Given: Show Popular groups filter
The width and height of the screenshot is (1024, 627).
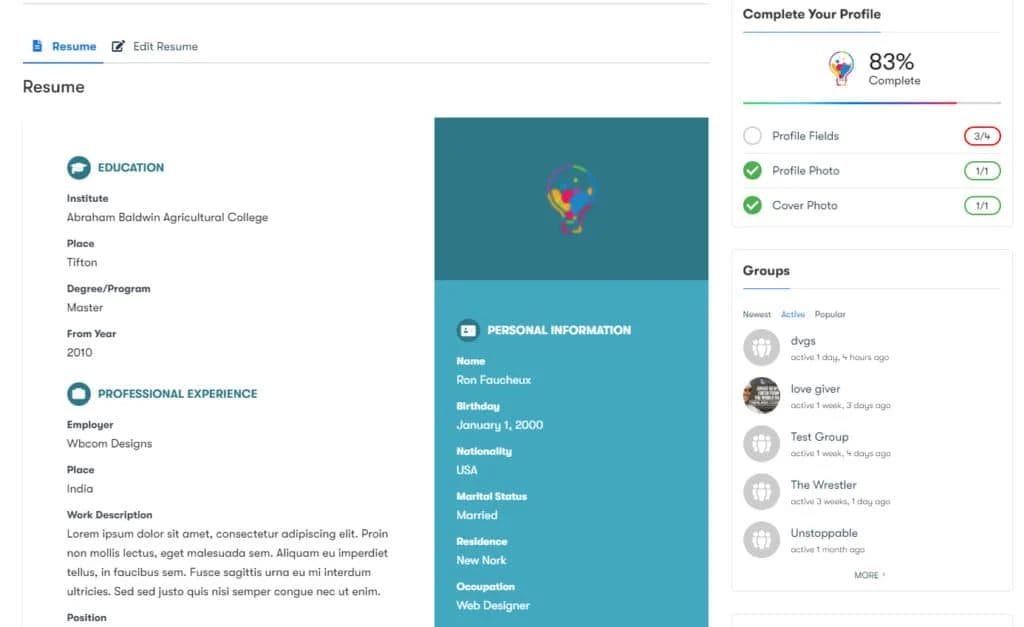Looking at the screenshot, I should click(x=830, y=315).
